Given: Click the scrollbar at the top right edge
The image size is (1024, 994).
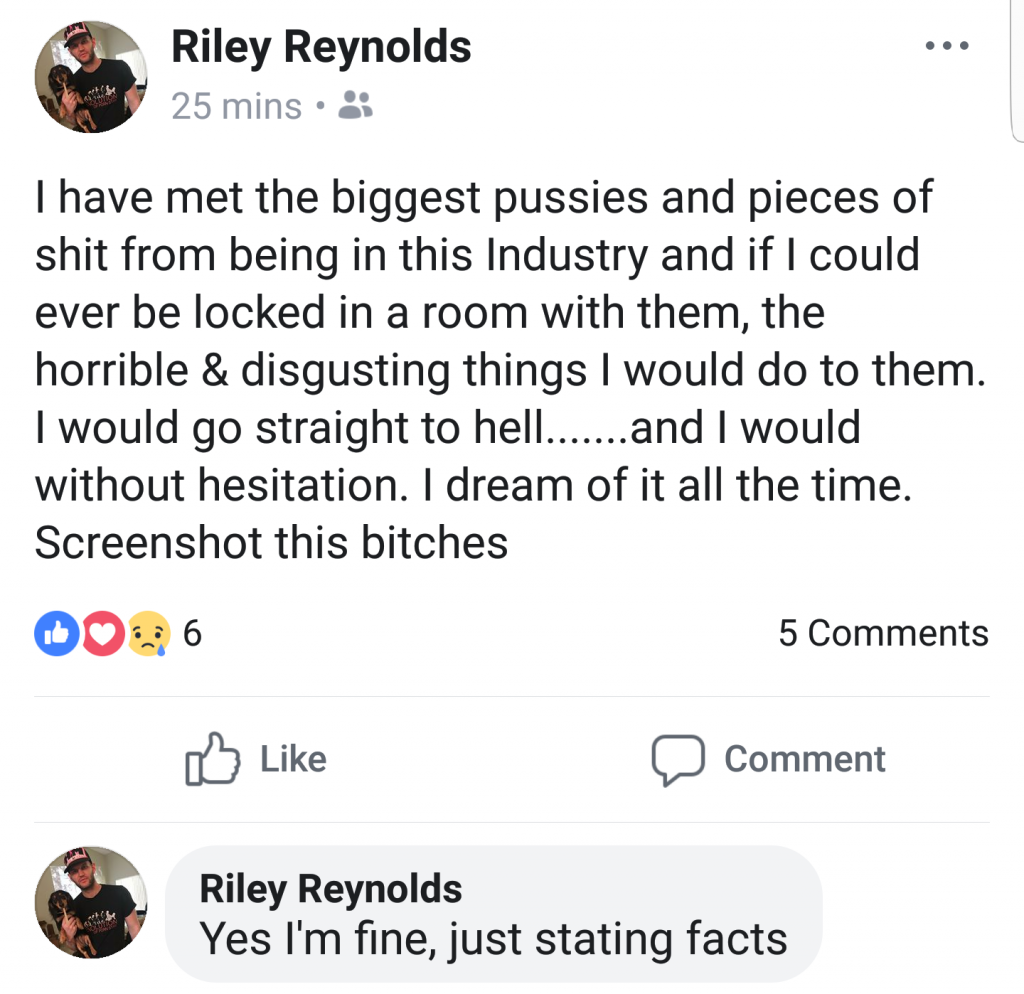Looking at the screenshot, I should pos(1016,71).
